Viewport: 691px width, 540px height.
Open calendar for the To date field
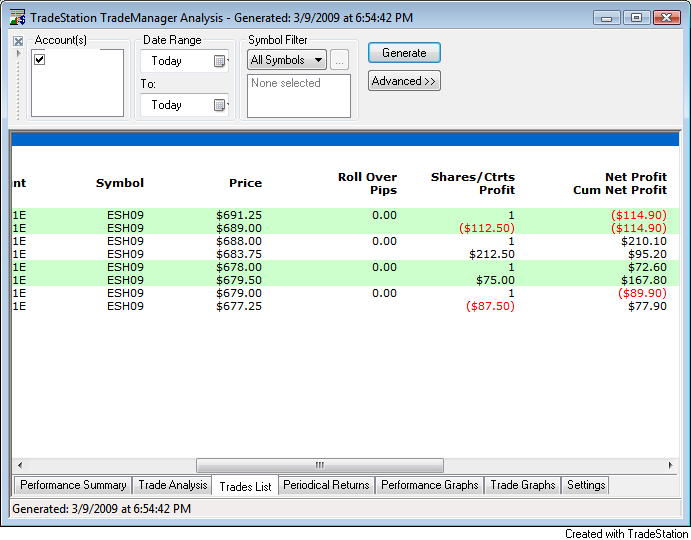(x=219, y=105)
